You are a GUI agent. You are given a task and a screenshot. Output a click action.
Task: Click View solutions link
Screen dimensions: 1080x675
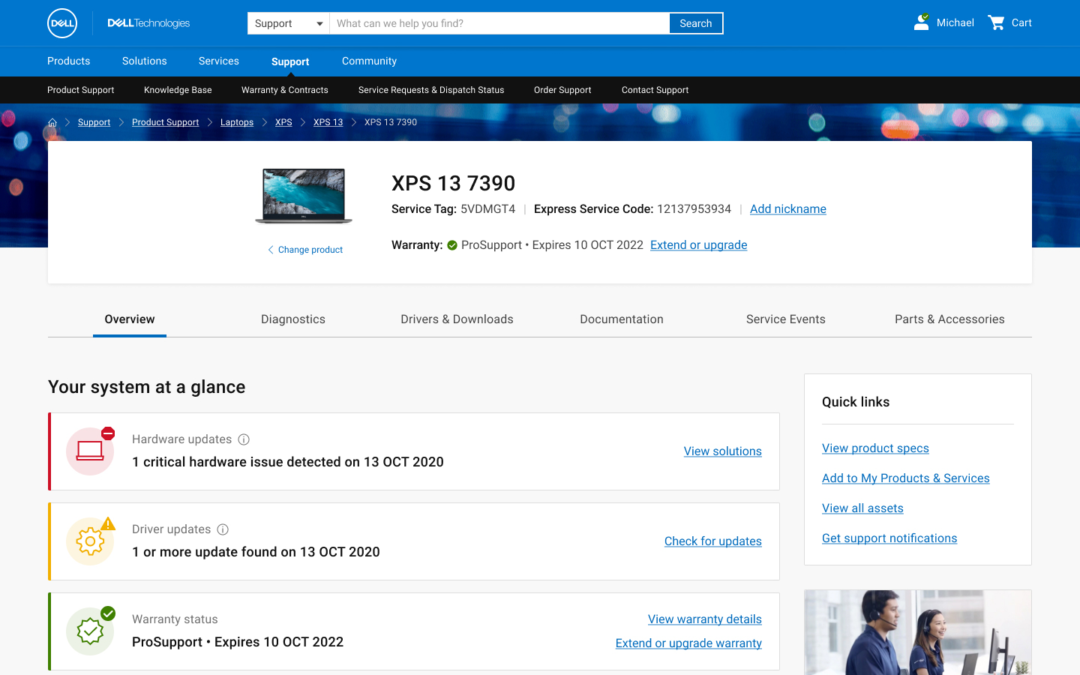point(723,451)
